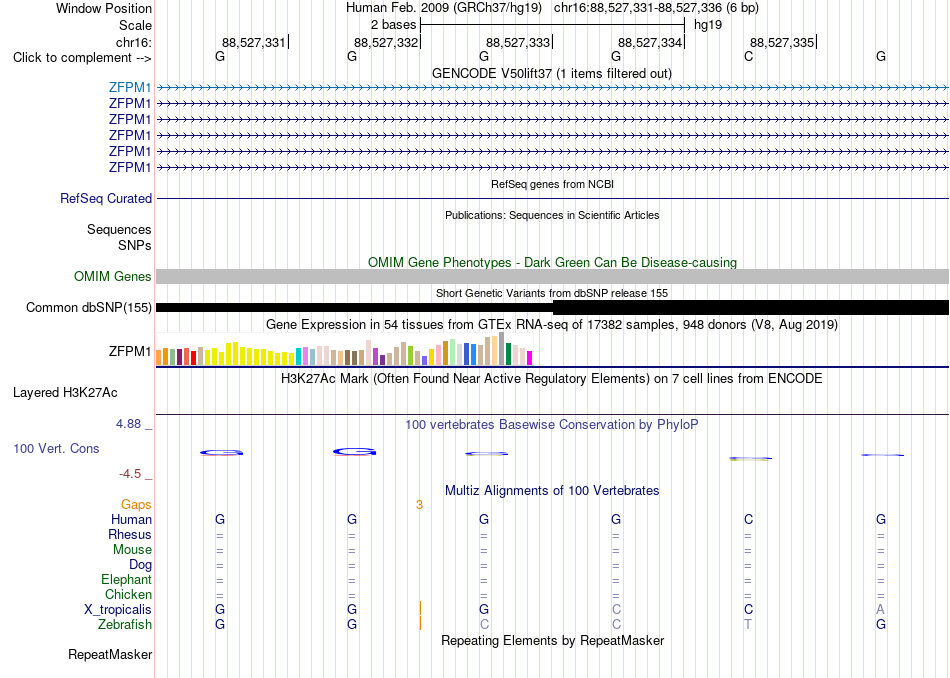950x678 pixels.
Task: Click the light blue ZFPM1 transcript label
Action: point(130,87)
